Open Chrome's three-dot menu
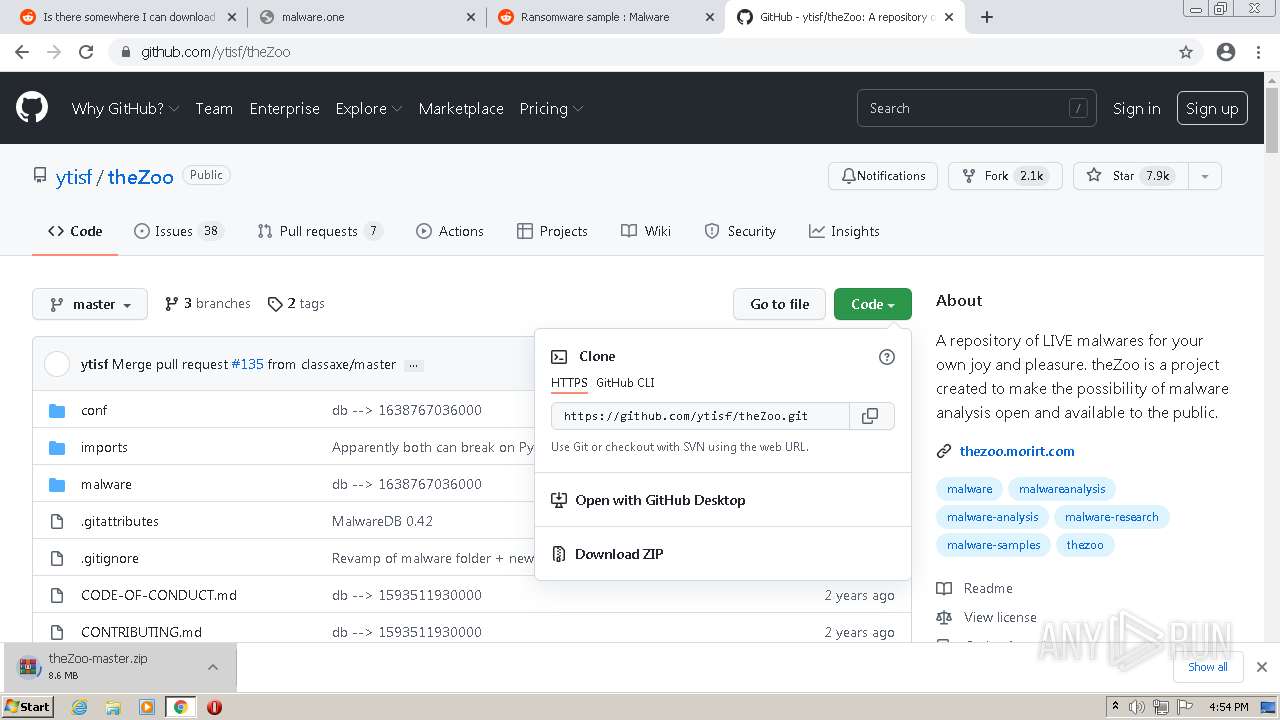Screen dimensions: 1280x720 [1258, 52]
